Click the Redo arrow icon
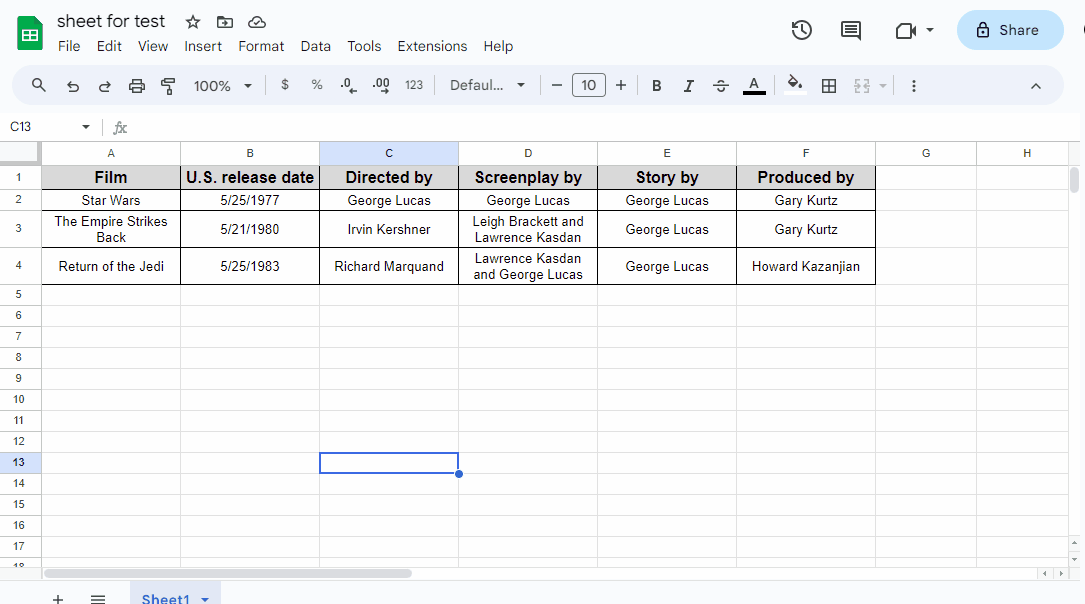 pos(104,86)
